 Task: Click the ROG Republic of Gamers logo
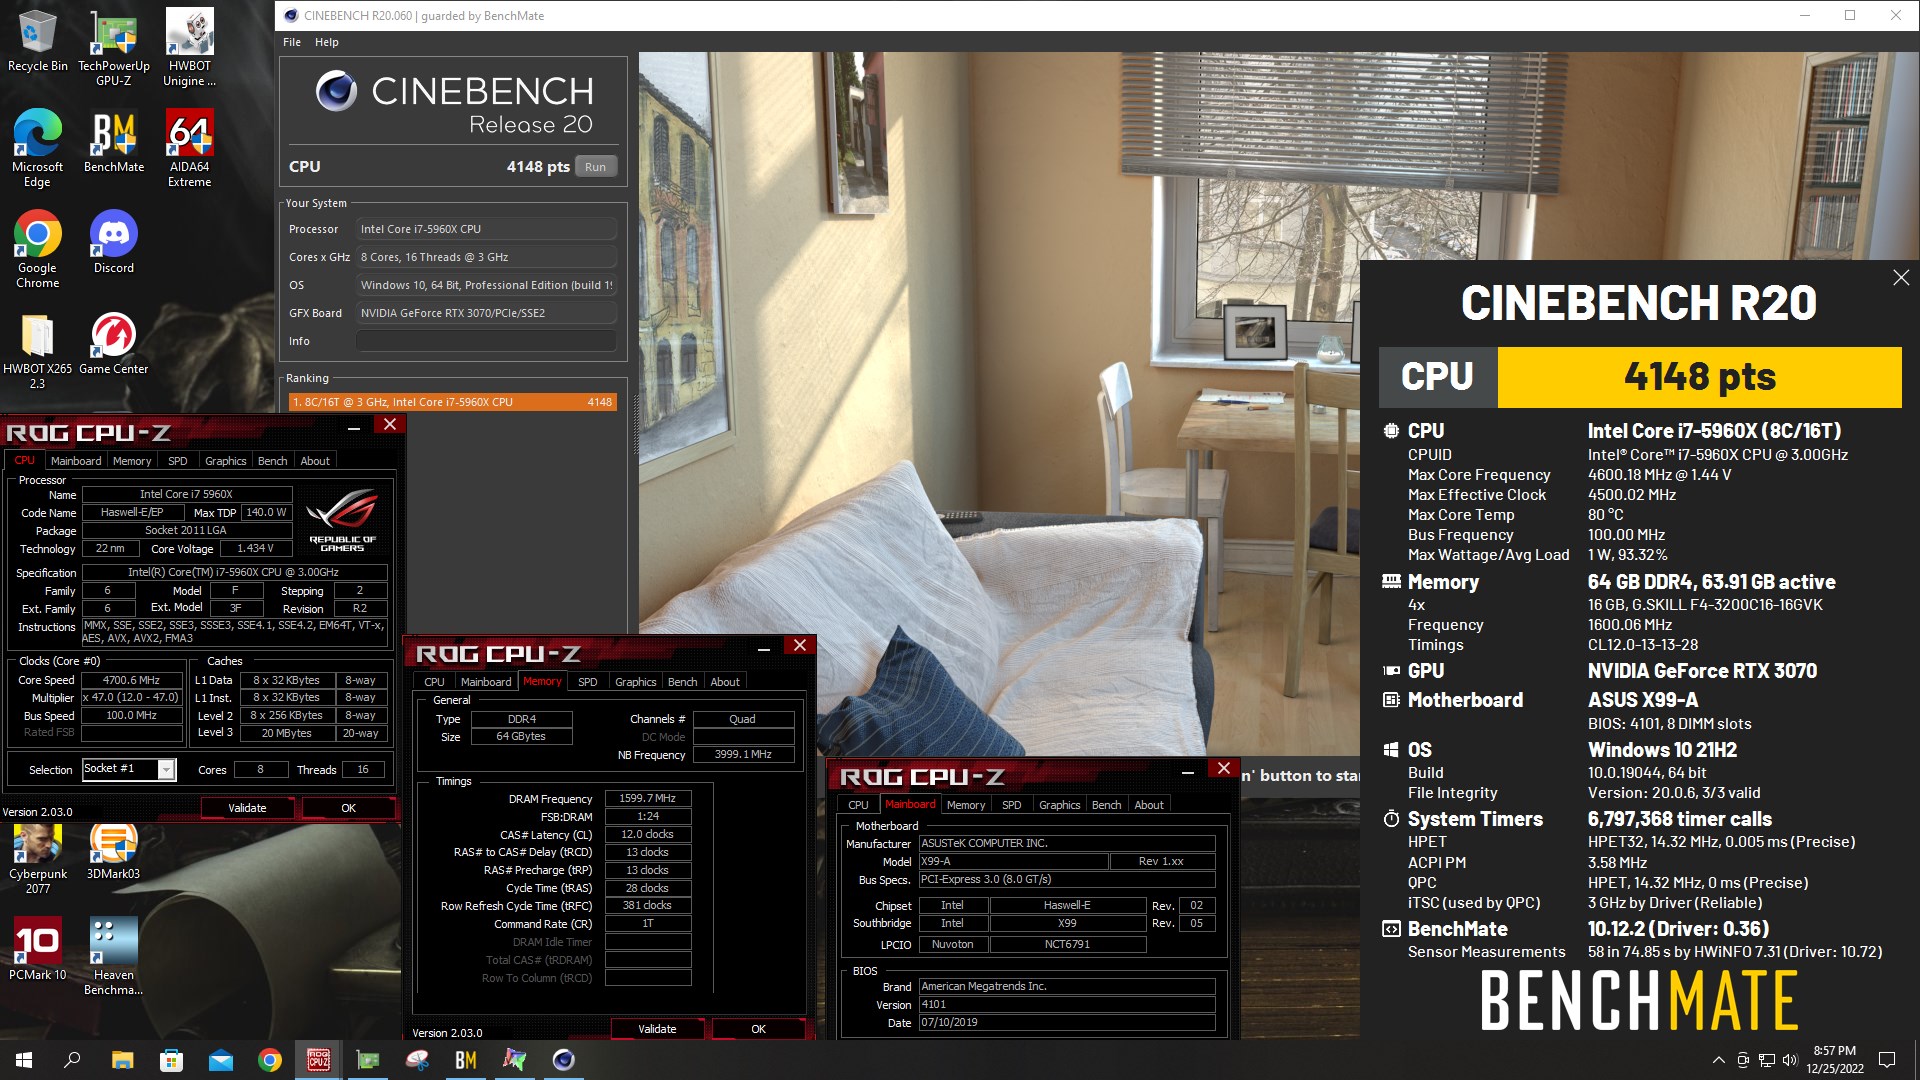pyautogui.click(x=343, y=520)
